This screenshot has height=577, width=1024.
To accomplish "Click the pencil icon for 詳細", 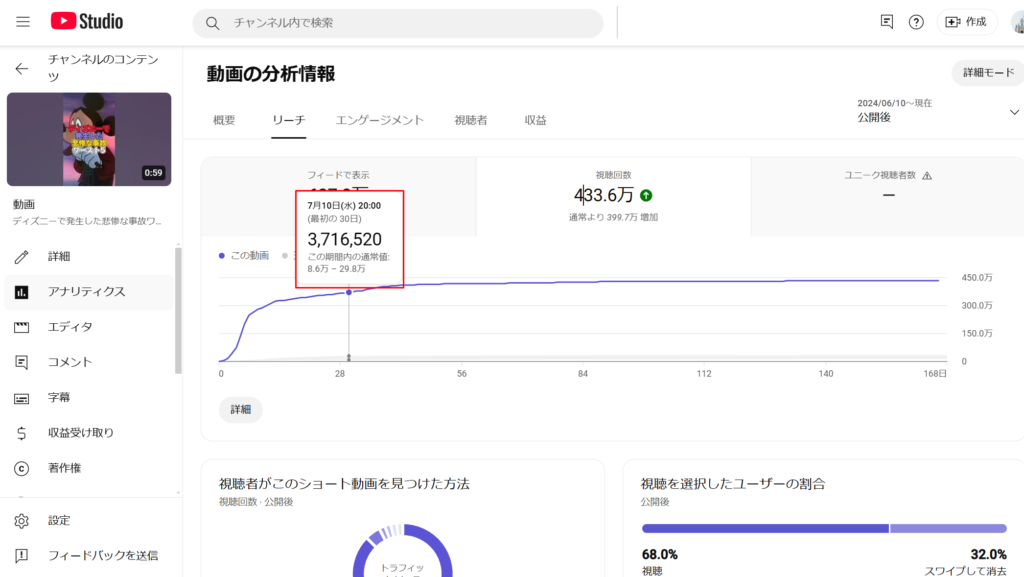I will point(22,257).
